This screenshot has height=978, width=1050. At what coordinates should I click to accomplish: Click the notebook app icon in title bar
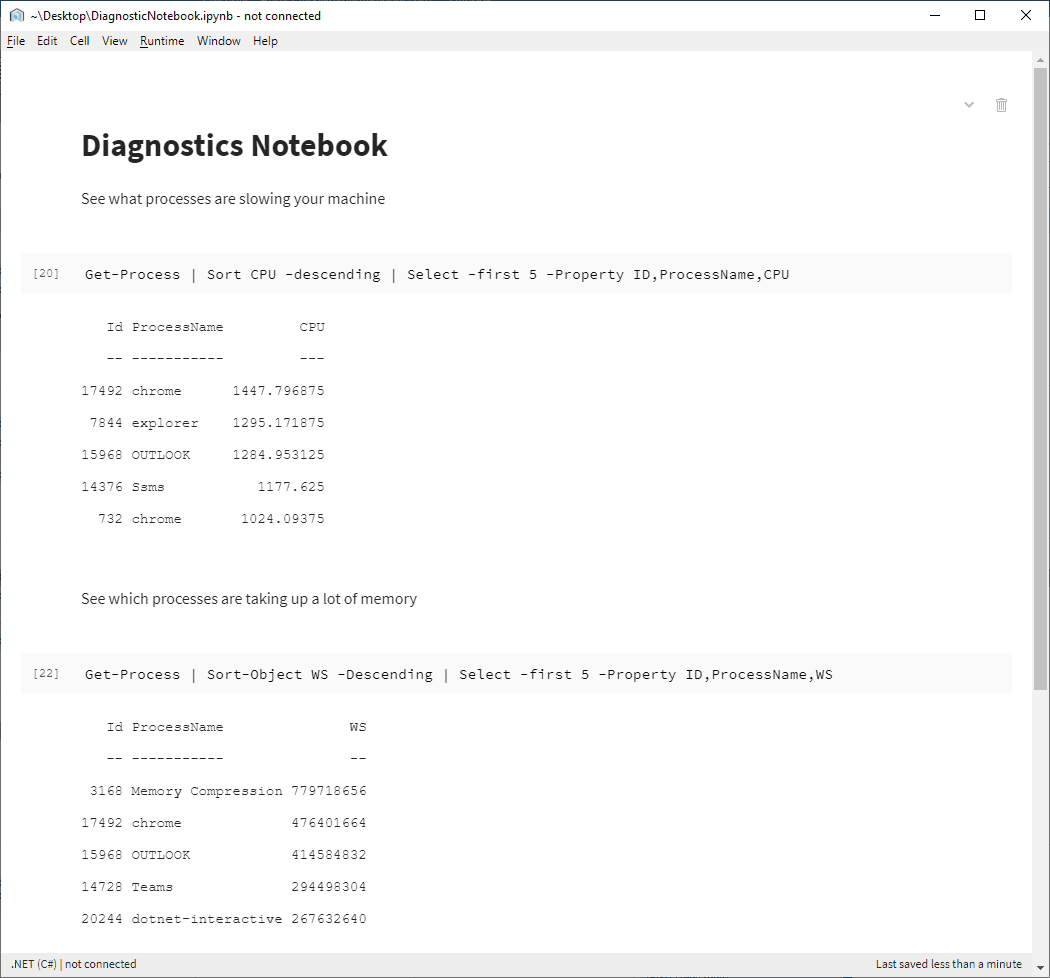pos(17,15)
